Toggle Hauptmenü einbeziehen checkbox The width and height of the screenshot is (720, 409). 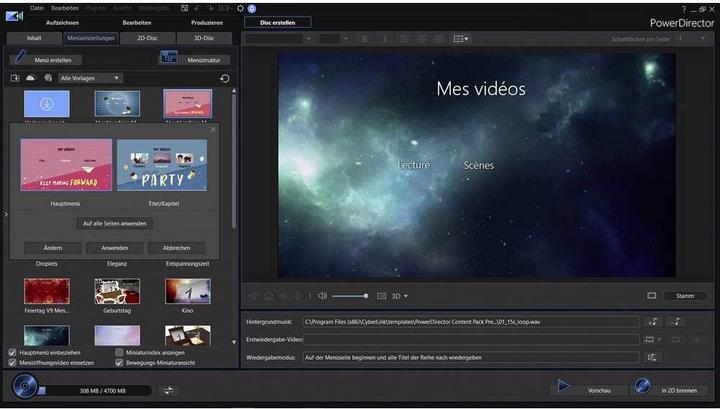coord(12,353)
